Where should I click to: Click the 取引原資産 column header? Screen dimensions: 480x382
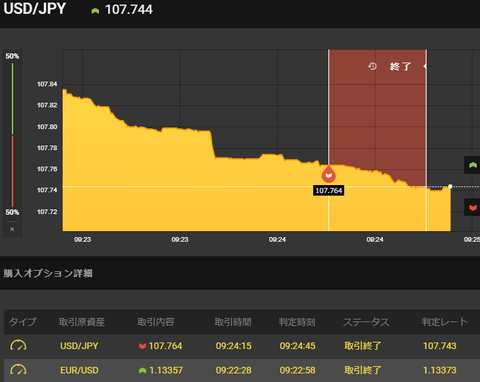82,322
